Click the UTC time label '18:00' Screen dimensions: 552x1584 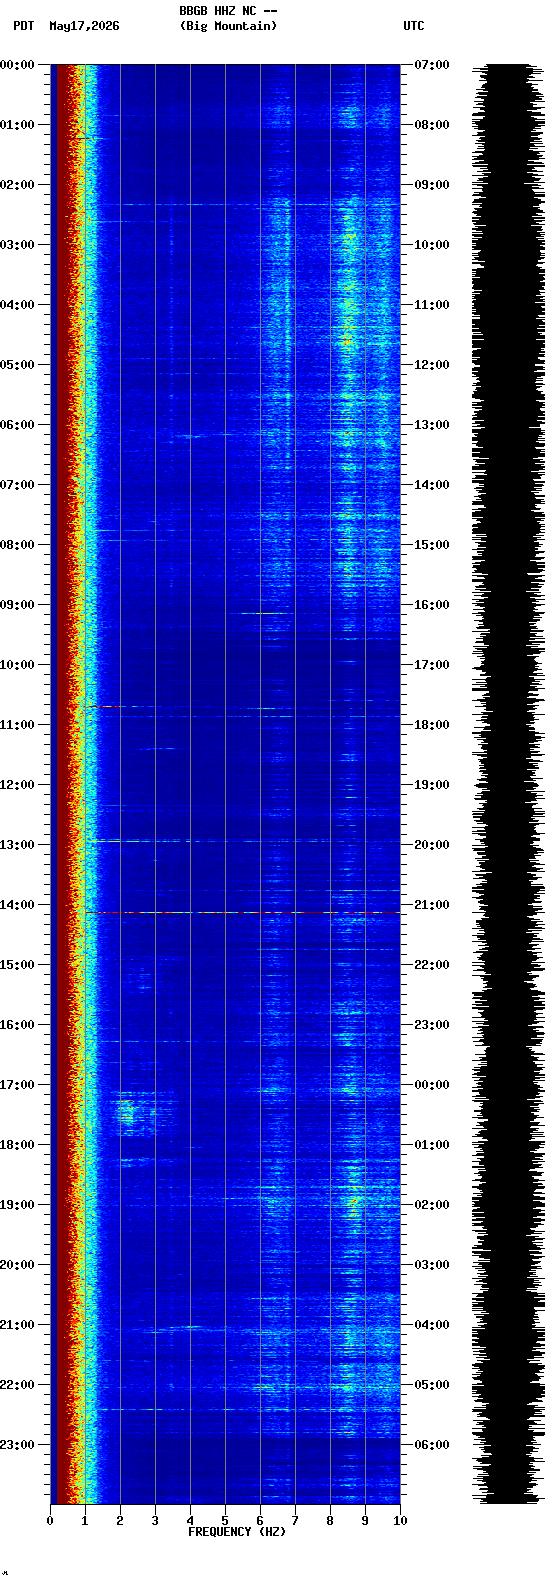tap(432, 725)
